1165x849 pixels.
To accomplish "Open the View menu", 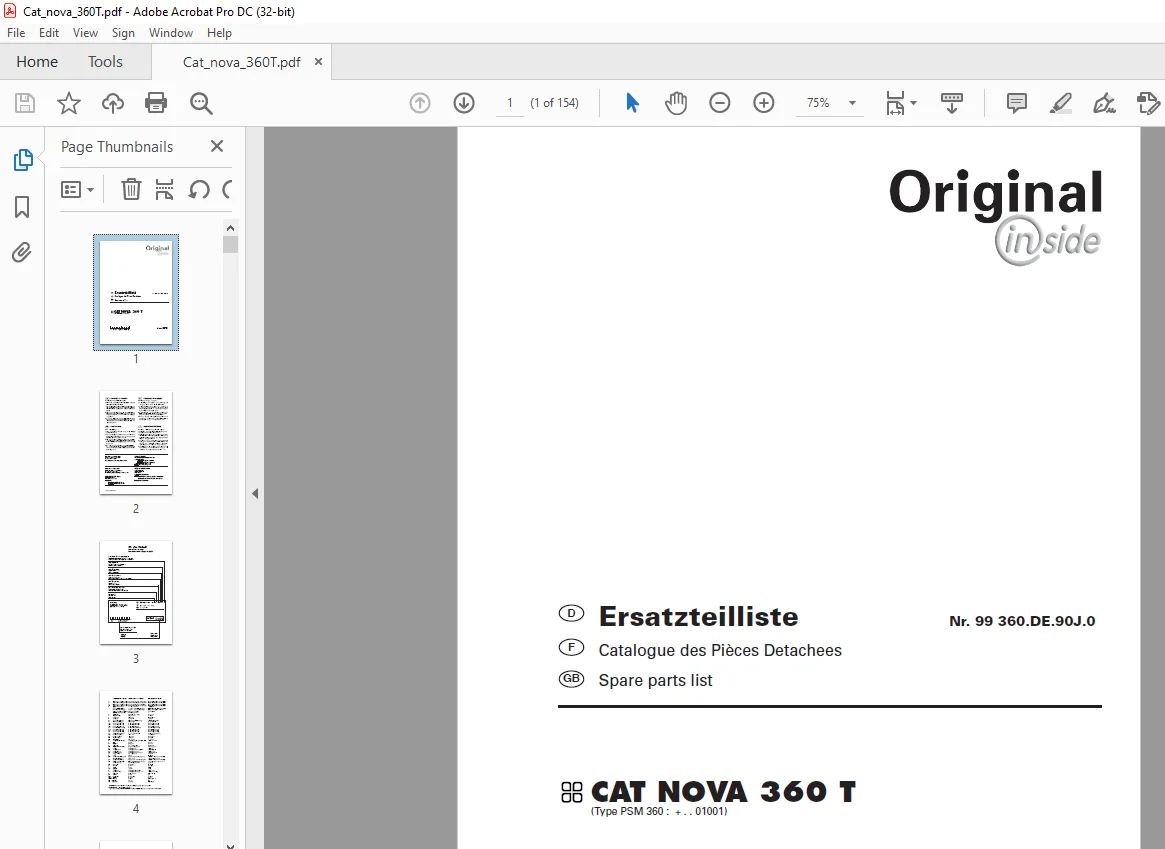I will point(85,33).
